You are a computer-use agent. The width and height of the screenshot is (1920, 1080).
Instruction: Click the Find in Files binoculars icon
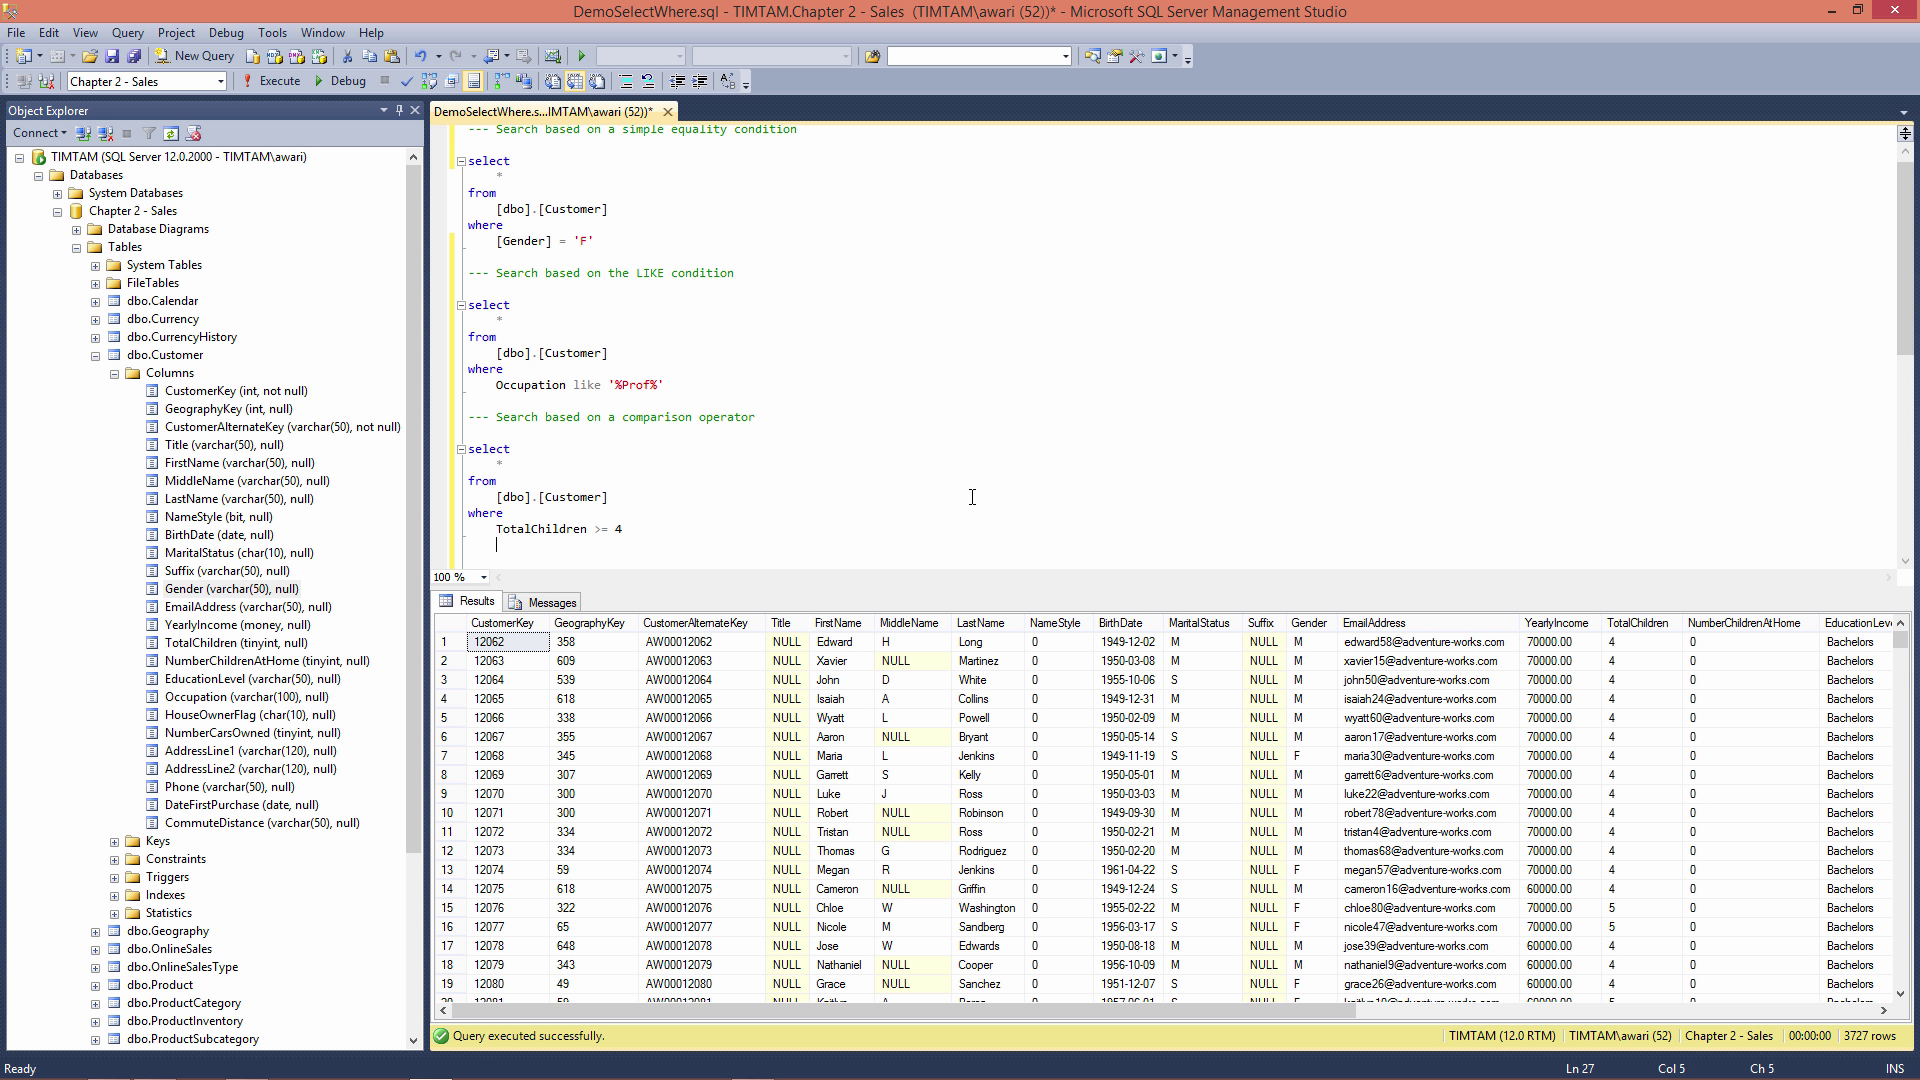point(872,56)
